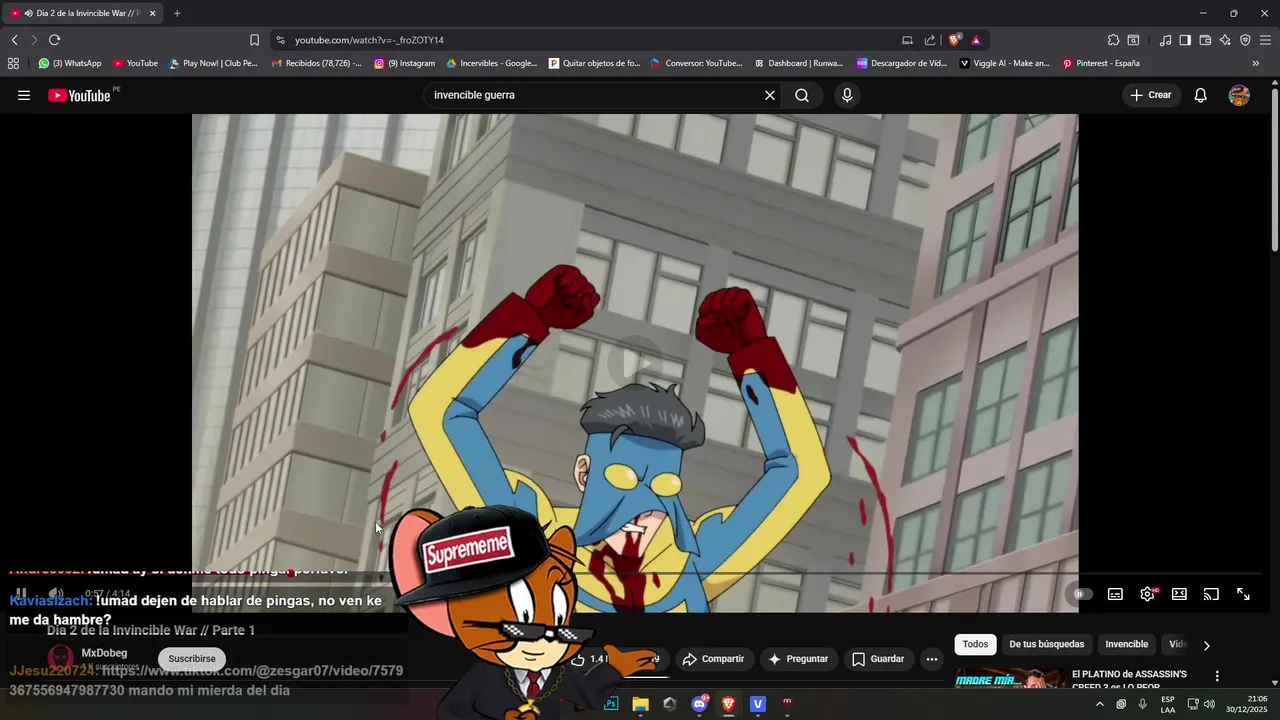The width and height of the screenshot is (1280, 720).
Task: Run the search with the magnifier button
Action: [802, 95]
